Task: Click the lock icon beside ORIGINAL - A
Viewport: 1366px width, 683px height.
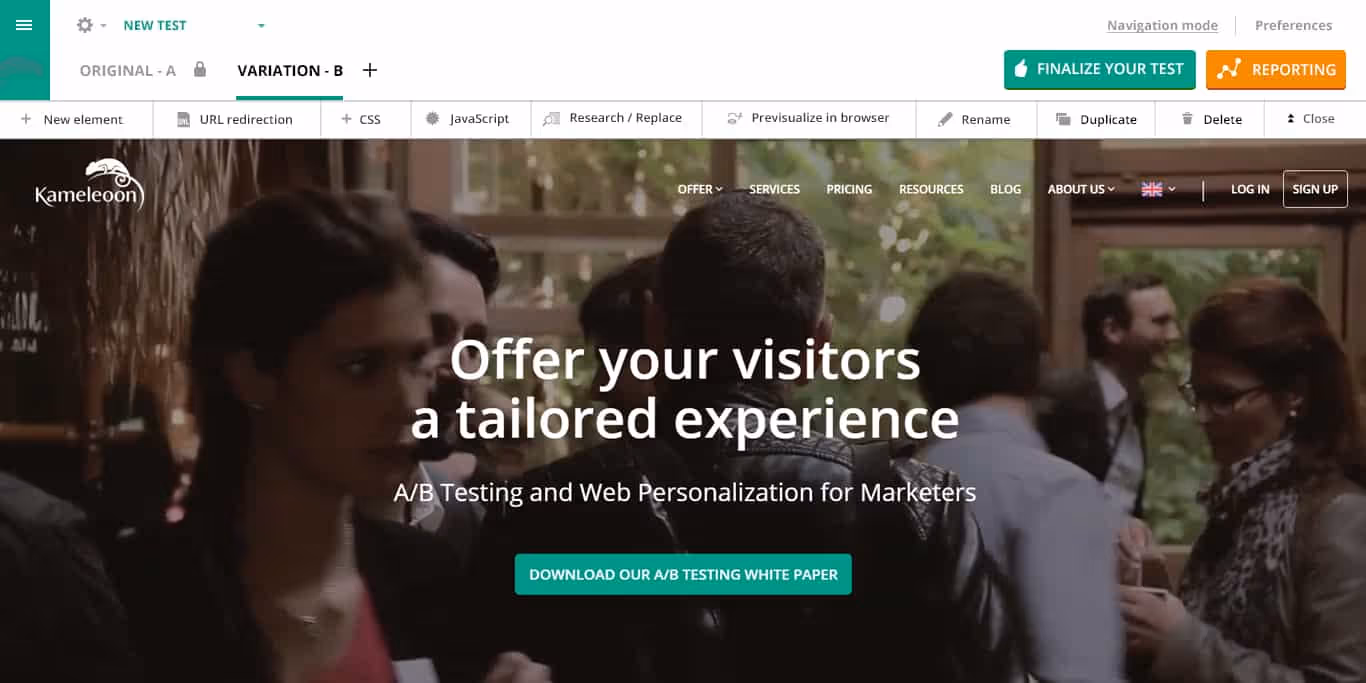Action: coord(200,69)
